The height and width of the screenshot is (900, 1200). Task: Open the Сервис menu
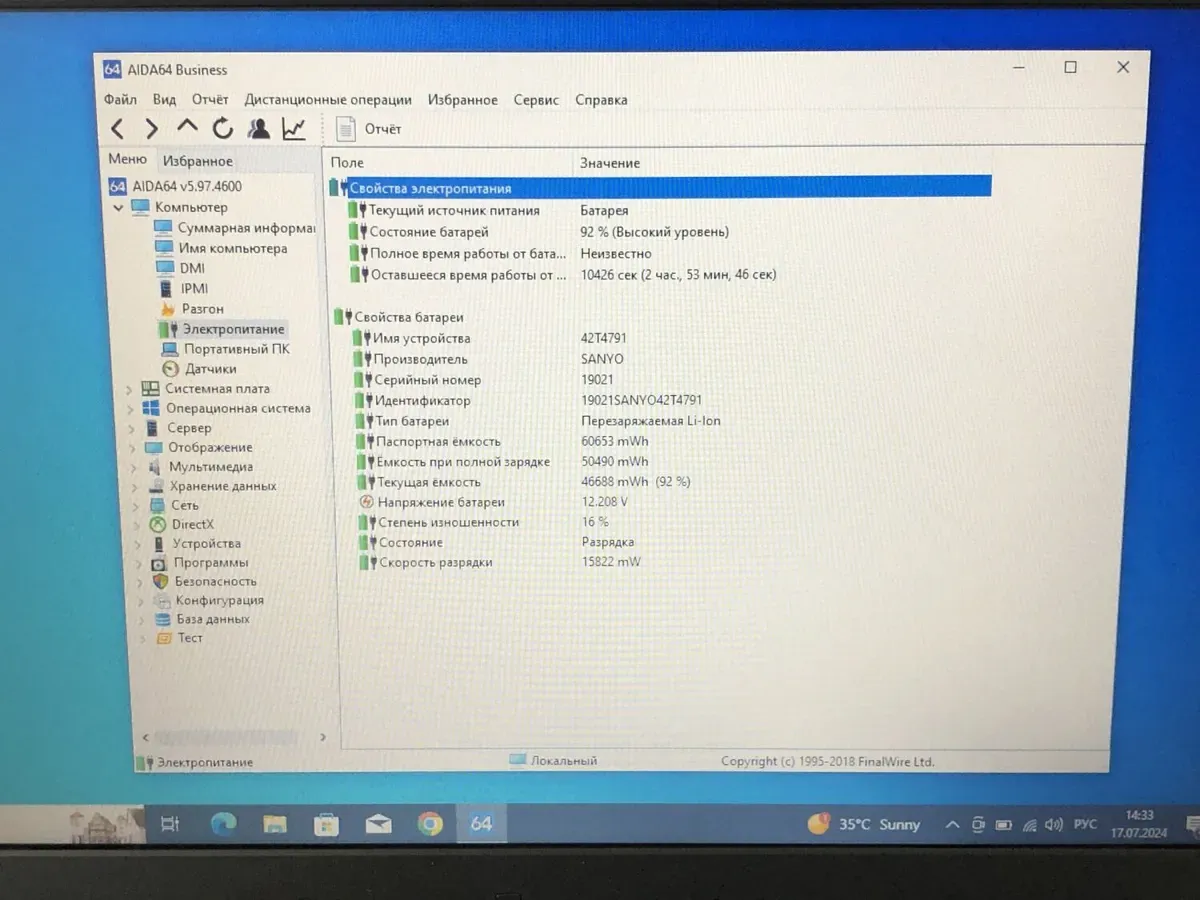click(x=536, y=100)
